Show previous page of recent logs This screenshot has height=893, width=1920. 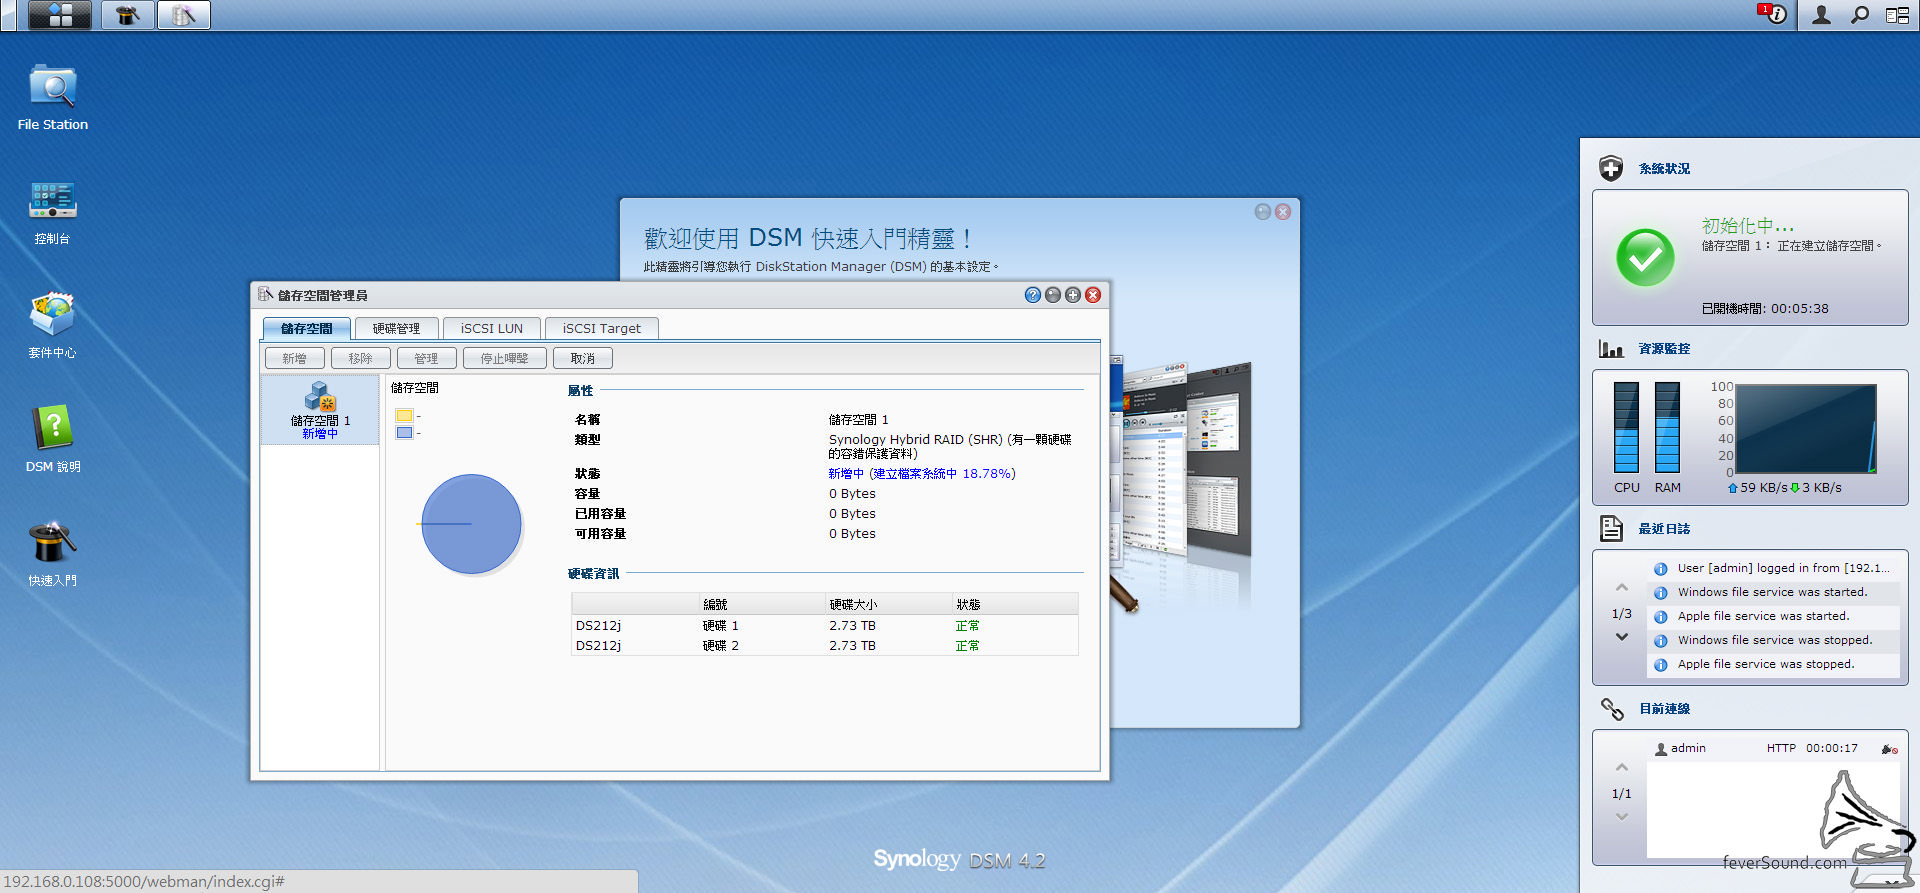click(x=1622, y=588)
